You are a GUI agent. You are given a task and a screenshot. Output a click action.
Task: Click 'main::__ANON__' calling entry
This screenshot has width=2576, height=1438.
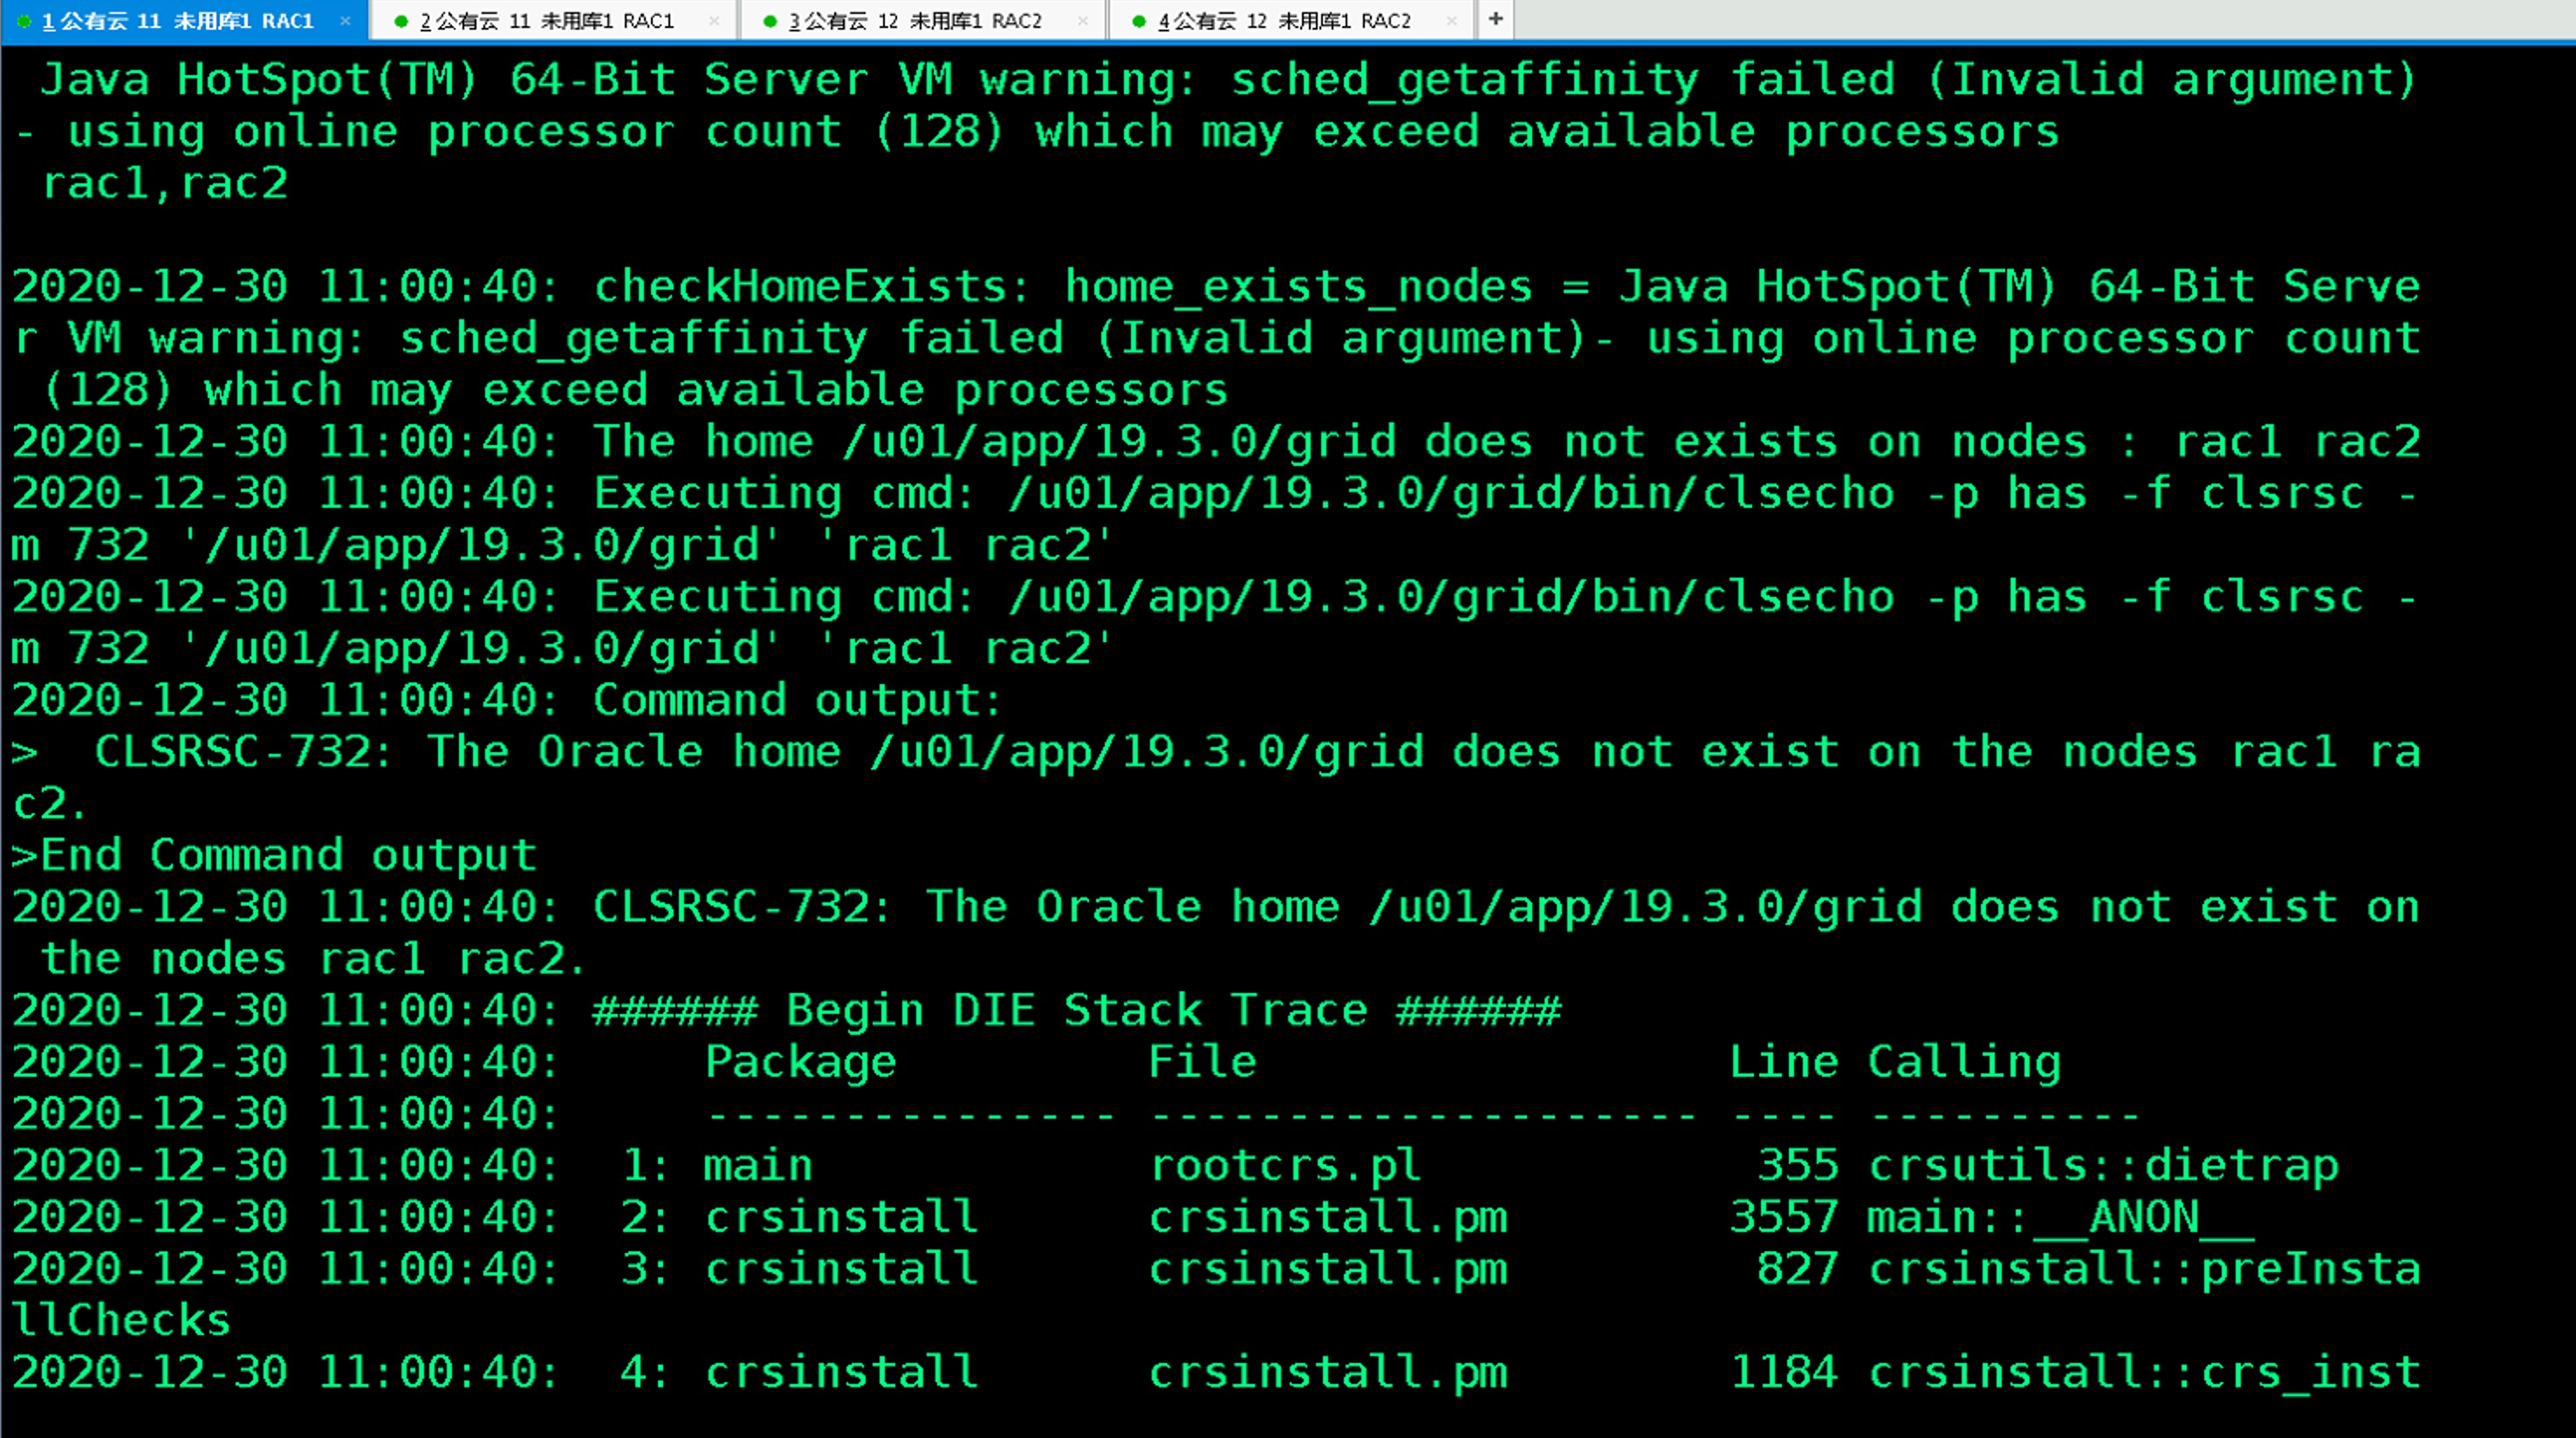tap(2061, 1217)
